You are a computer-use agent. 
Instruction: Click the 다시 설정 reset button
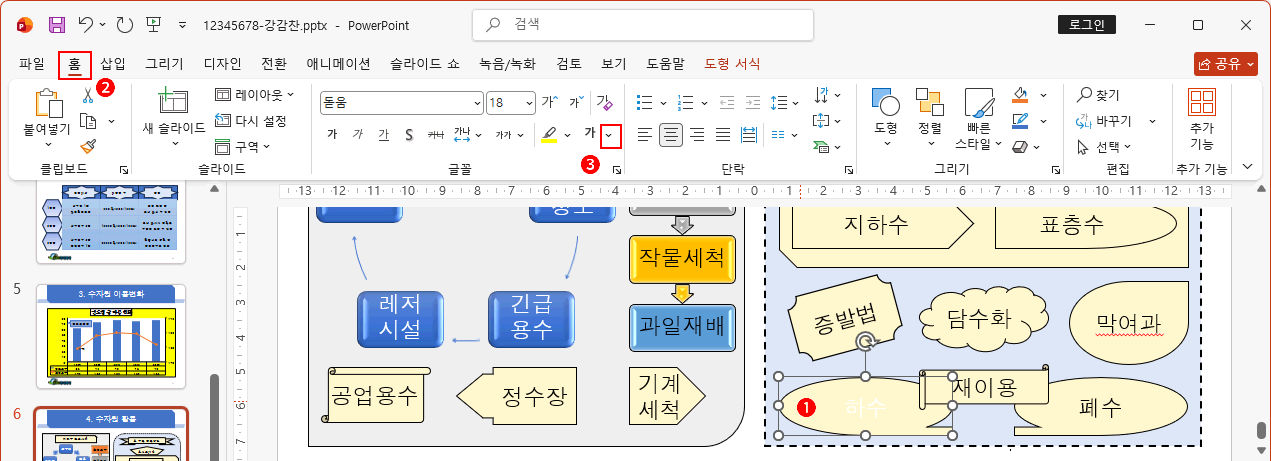(252, 121)
